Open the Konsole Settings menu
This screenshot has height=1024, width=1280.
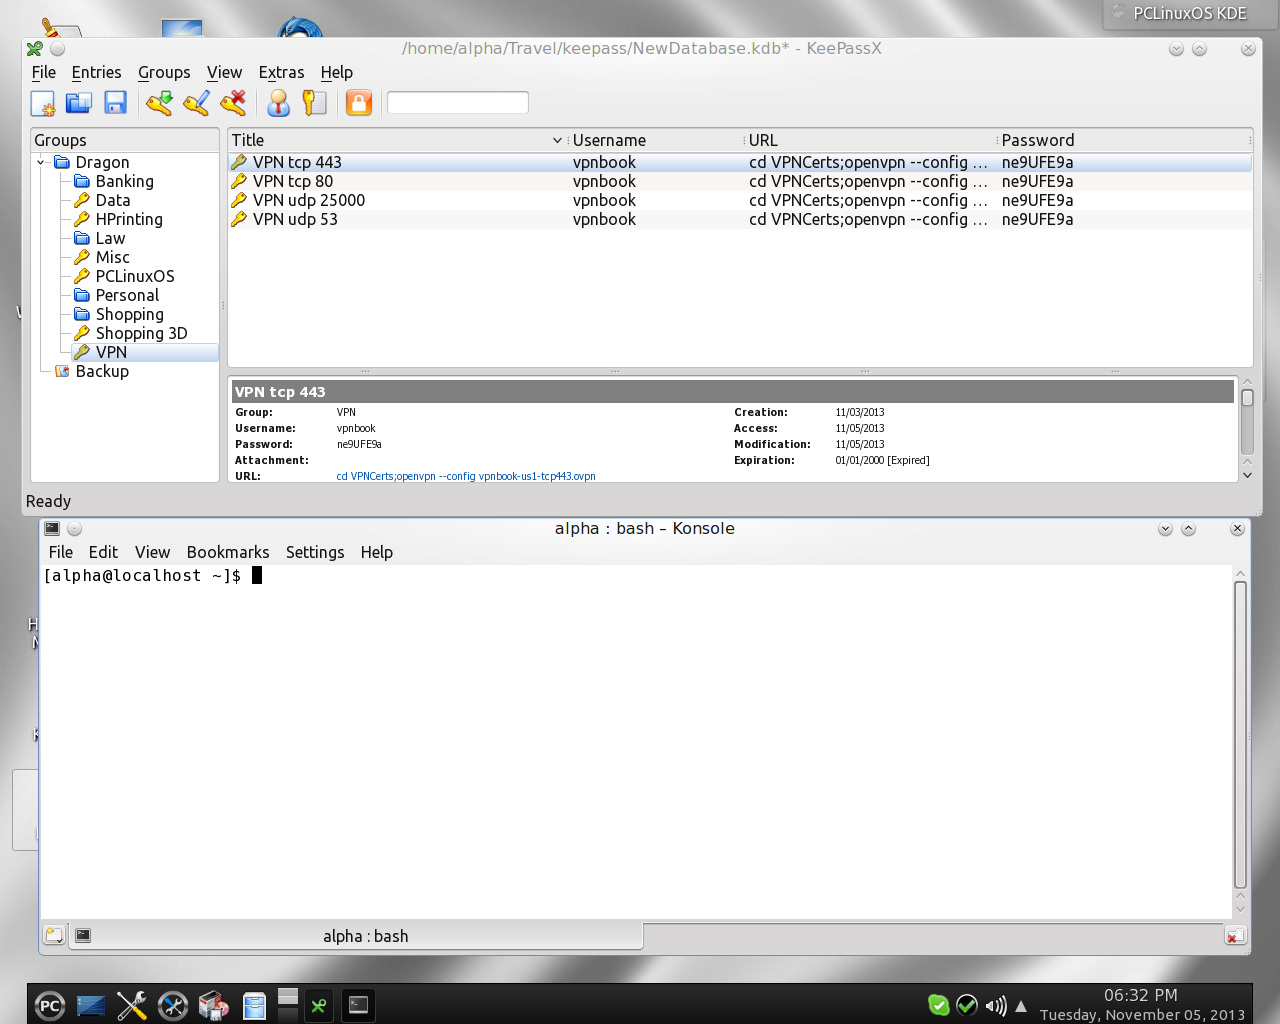[x=315, y=552]
